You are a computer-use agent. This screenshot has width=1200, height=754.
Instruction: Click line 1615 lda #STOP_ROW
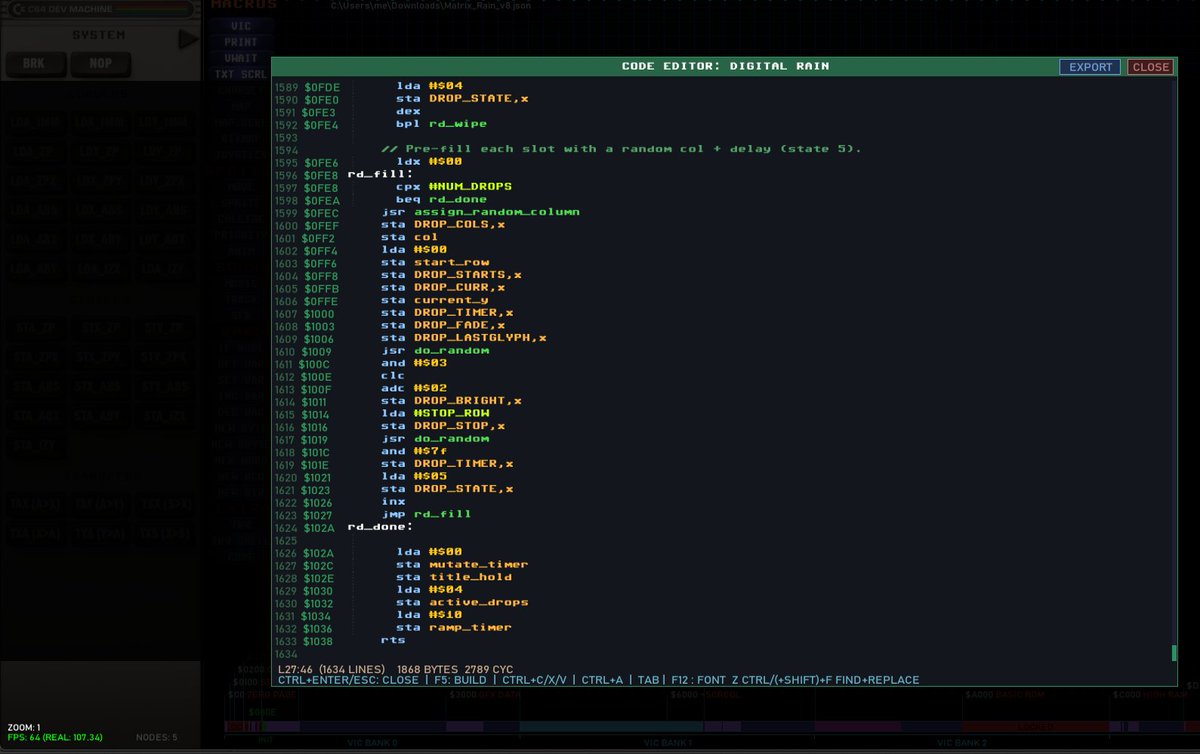pyautogui.click(x=435, y=413)
